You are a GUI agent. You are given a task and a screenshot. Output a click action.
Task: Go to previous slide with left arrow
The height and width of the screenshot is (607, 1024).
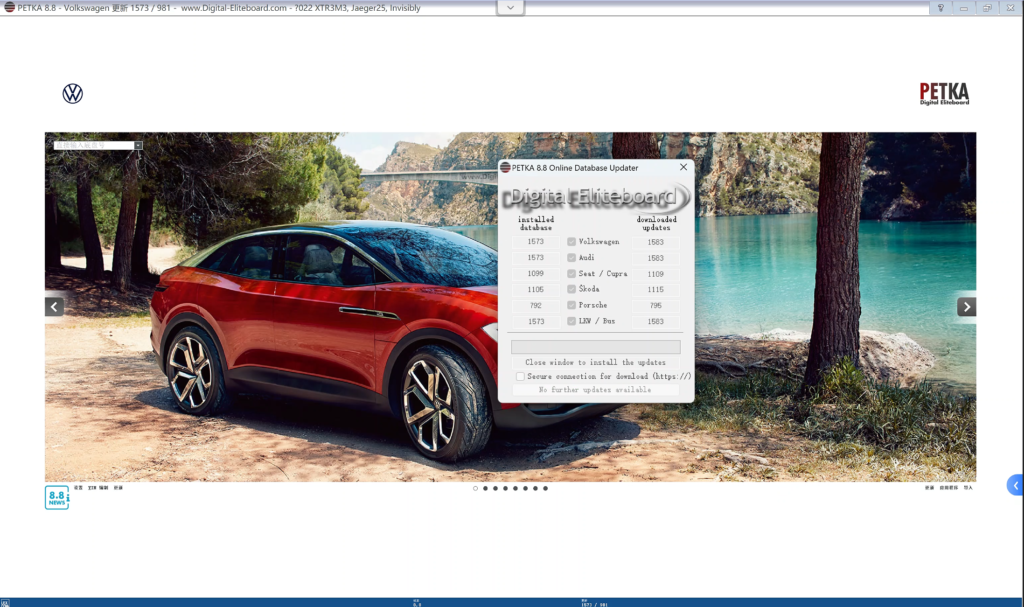pyautogui.click(x=55, y=307)
